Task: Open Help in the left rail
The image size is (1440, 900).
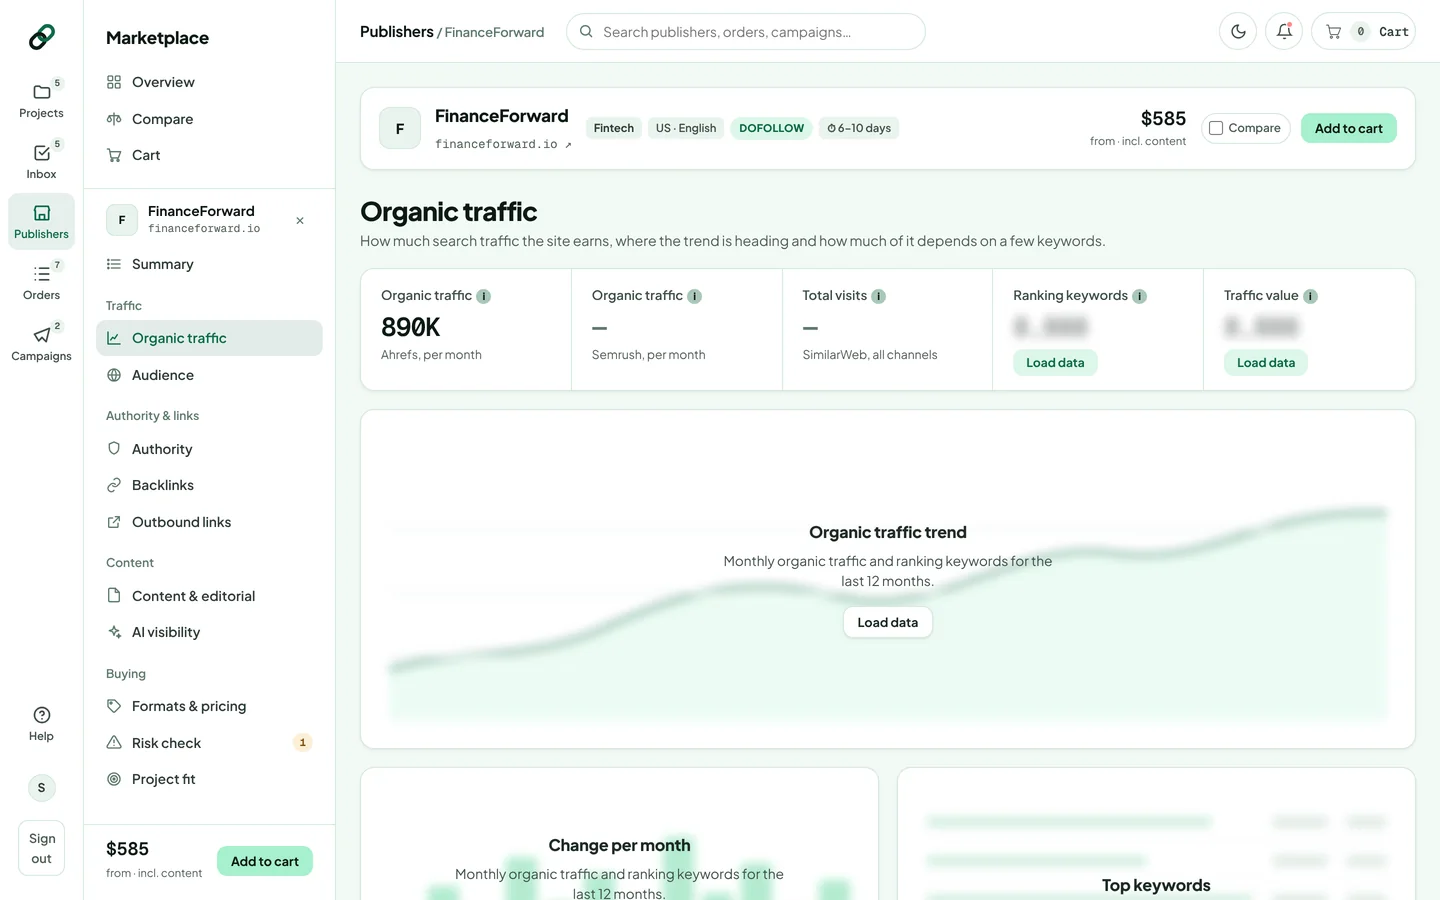Action: pos(41,723)
